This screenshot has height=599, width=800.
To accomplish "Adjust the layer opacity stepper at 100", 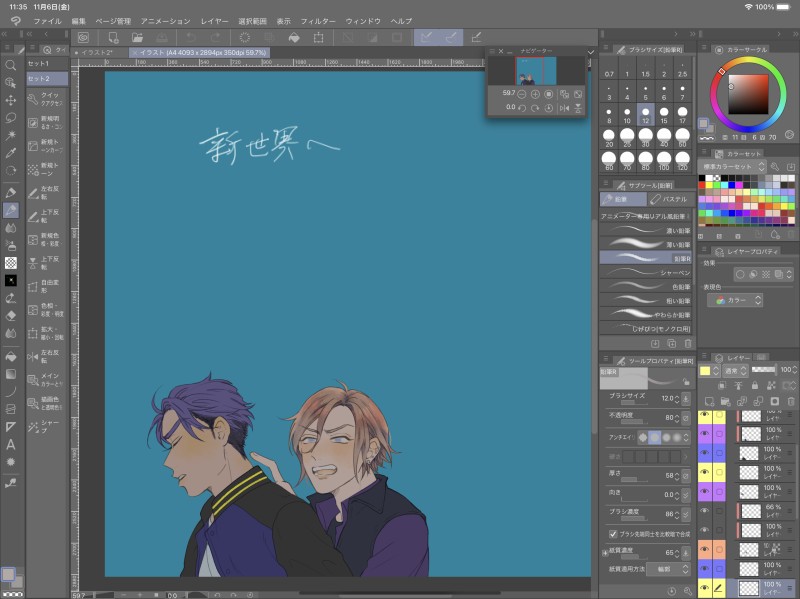I will click(x=793, y=369).
